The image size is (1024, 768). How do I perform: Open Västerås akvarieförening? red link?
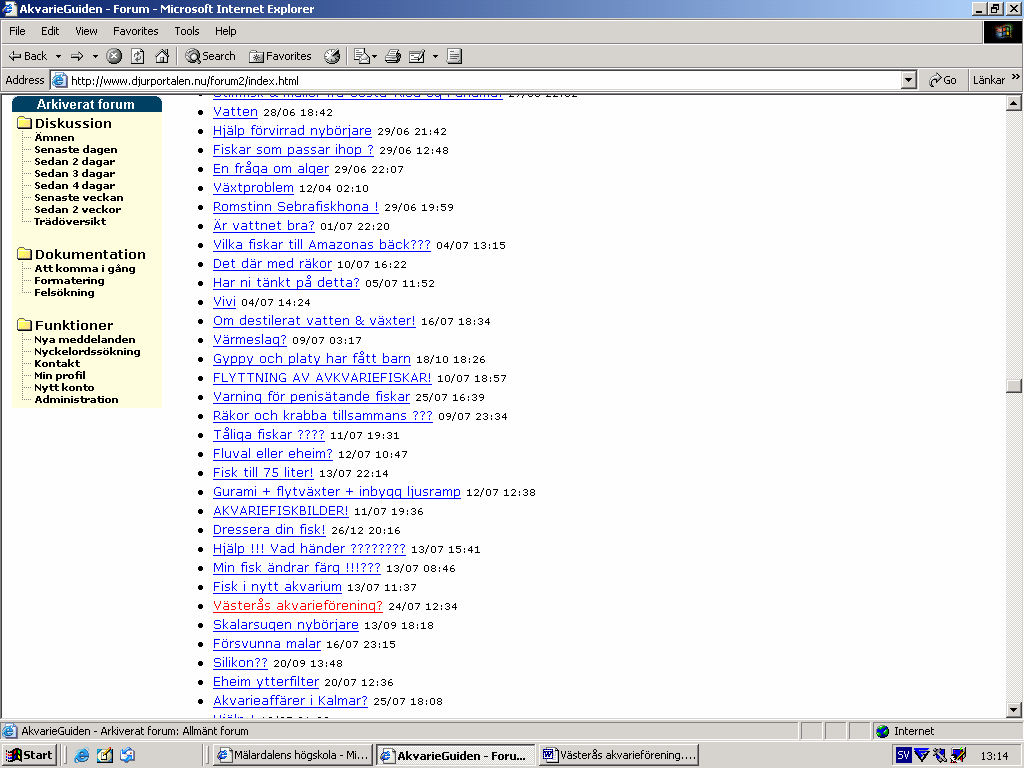pyautogui.click(x=298, y=605)
